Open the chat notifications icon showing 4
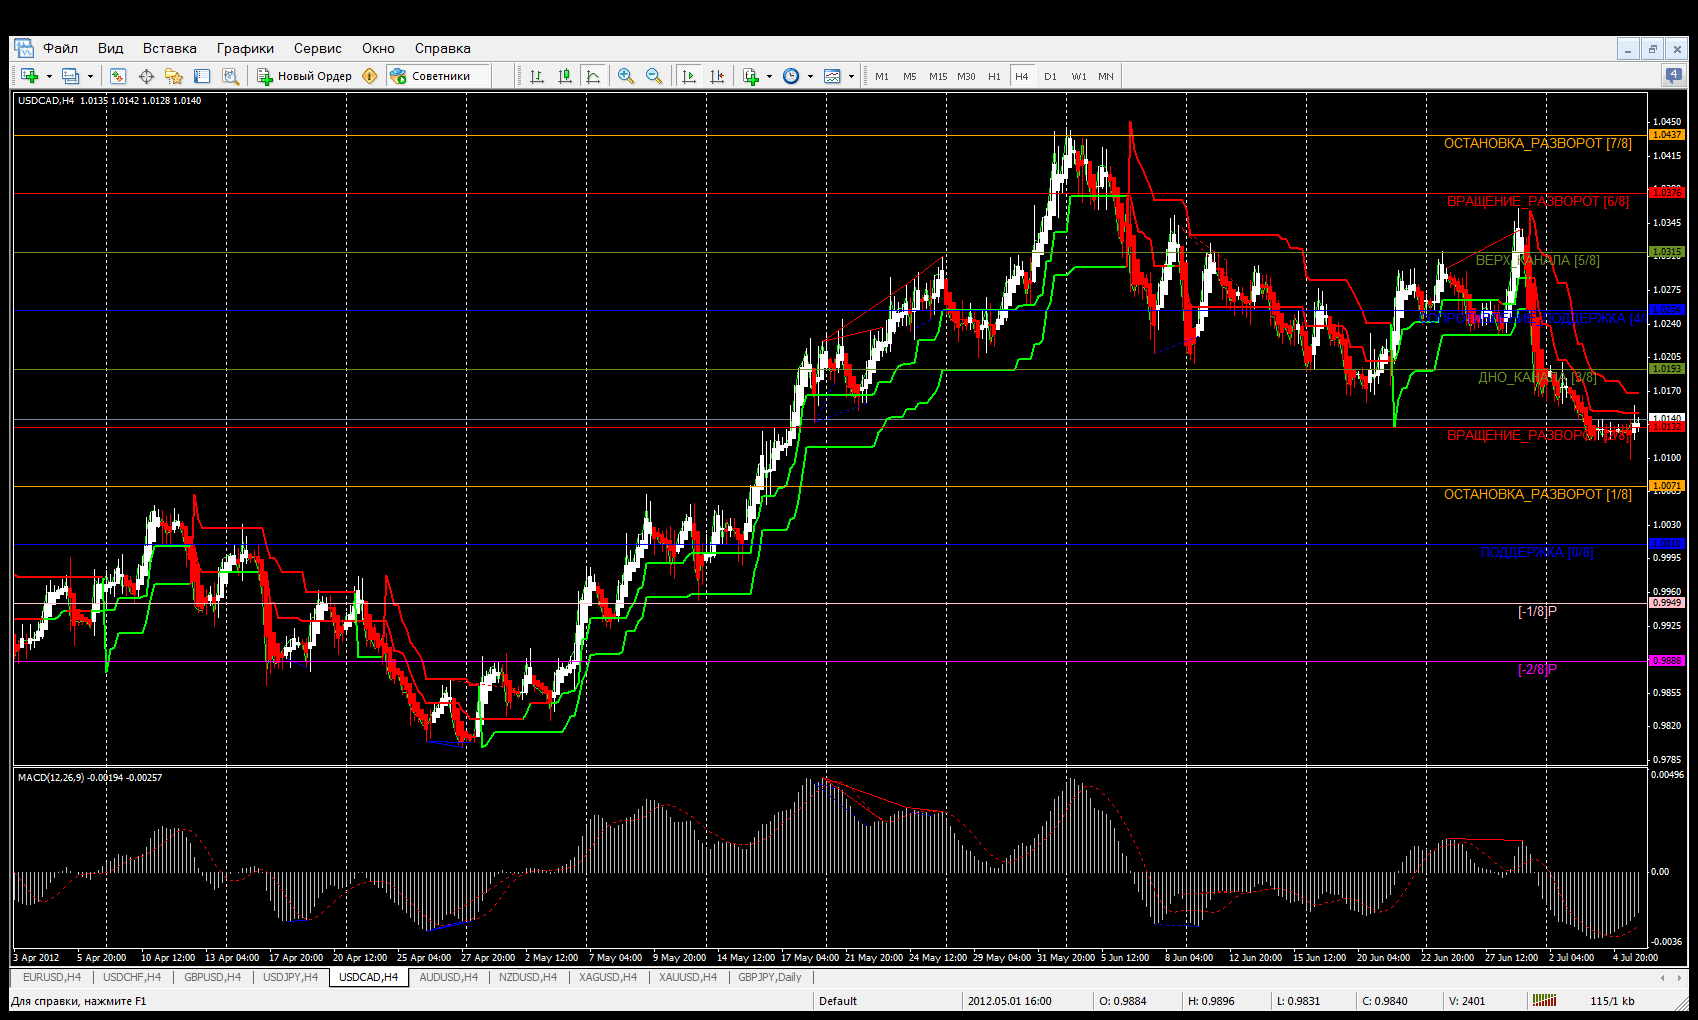 coord(1673,75)
